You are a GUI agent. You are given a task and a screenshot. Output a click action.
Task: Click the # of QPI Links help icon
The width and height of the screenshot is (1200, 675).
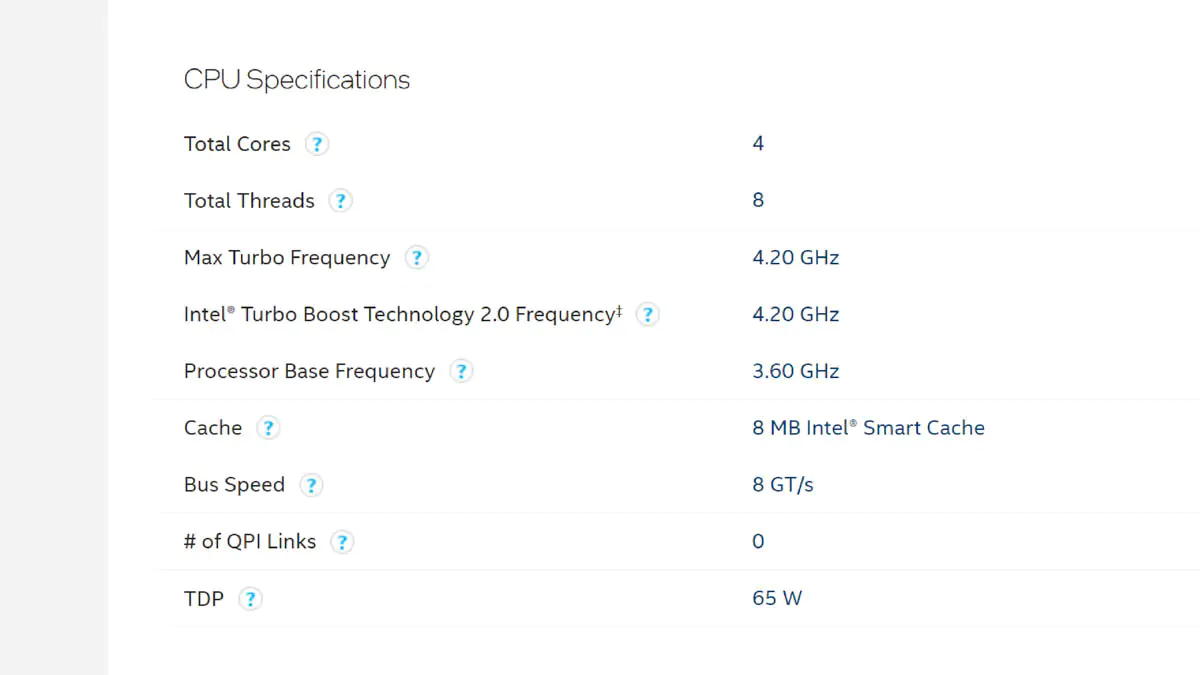[x=342, y=543]
